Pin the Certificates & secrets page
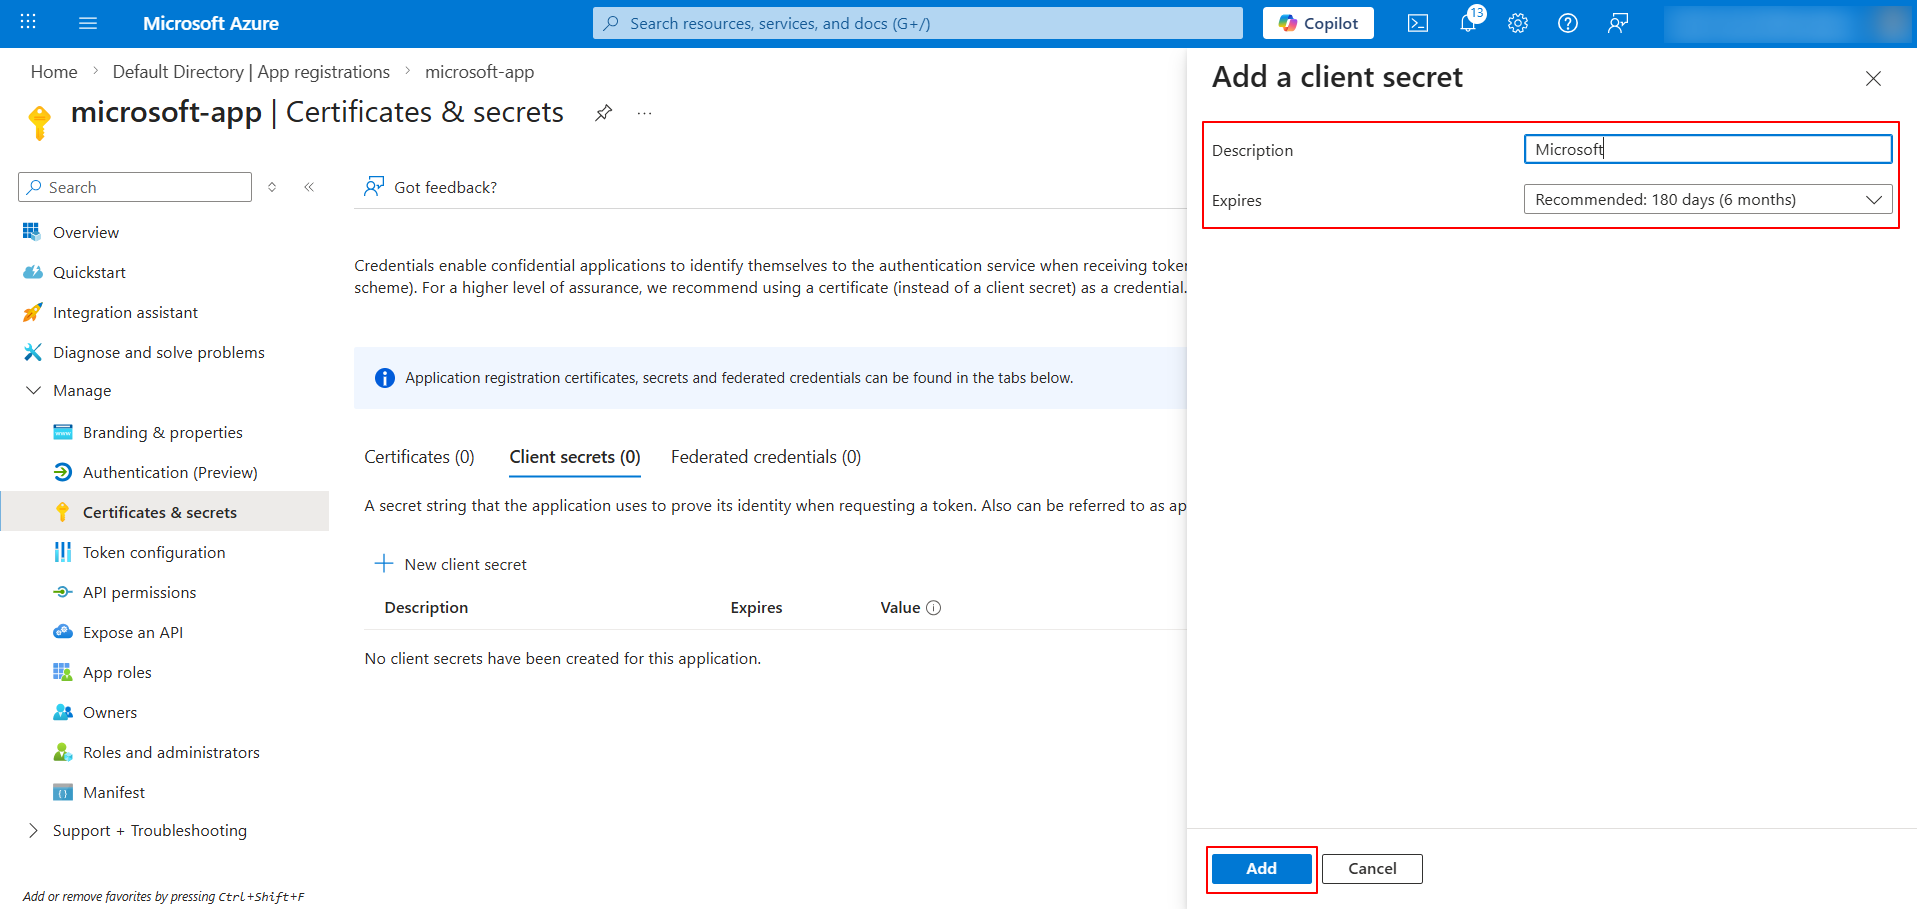The height and width of the screenshot is (909, 1917). (603, 113)
